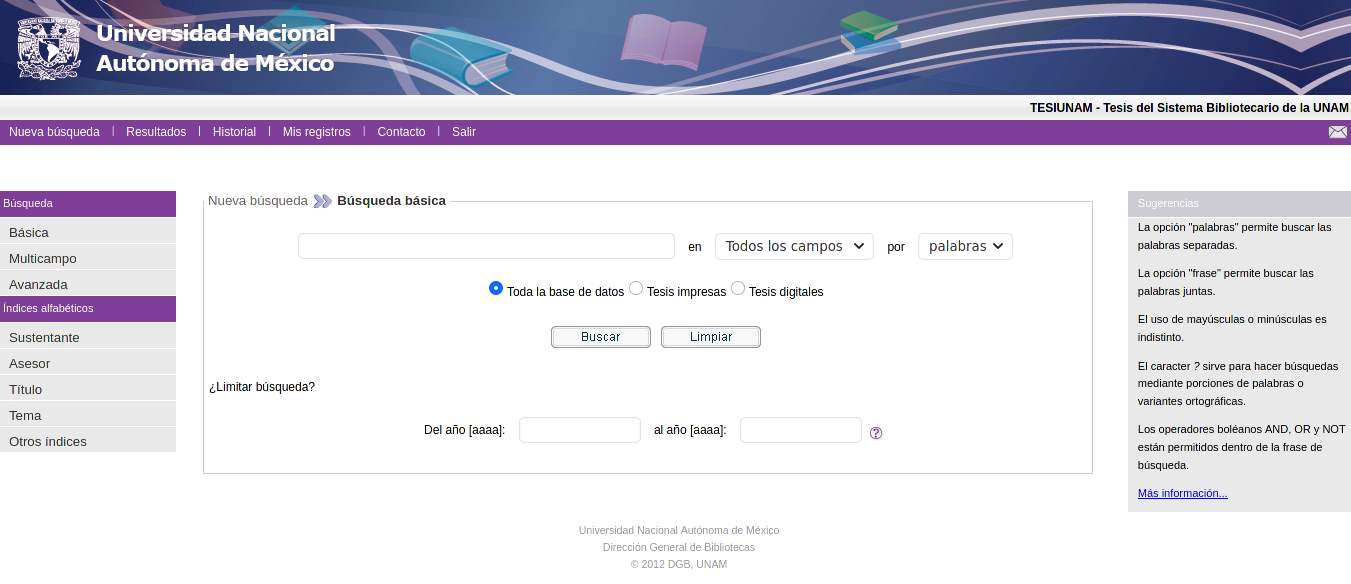Viewport: 1351px width, 584px height.
Task: Open the mail envelope icon
Action: [1337, 132]
